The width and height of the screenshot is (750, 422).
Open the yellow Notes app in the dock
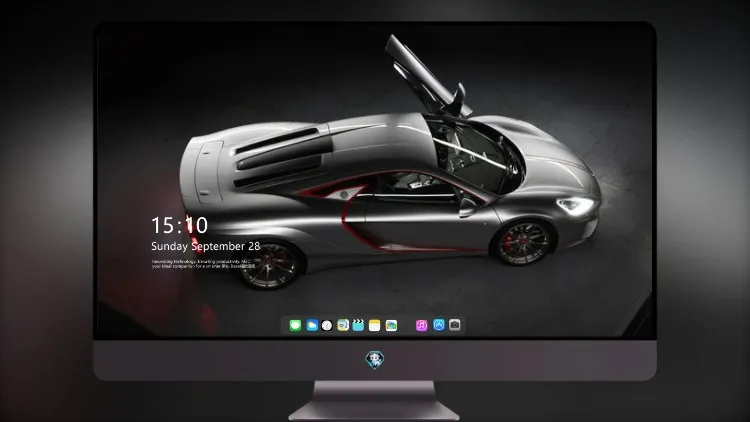(375, 325)
